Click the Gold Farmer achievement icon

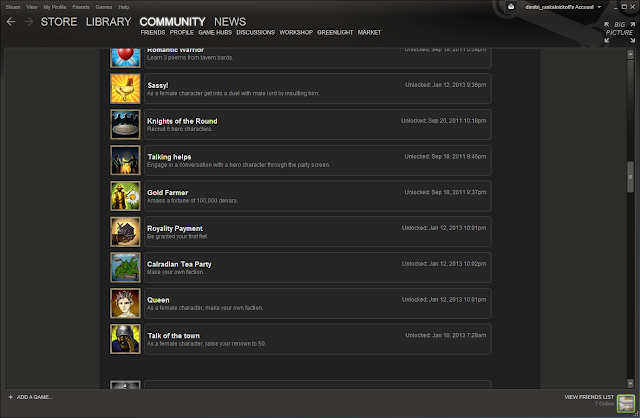tap(125, 196)
